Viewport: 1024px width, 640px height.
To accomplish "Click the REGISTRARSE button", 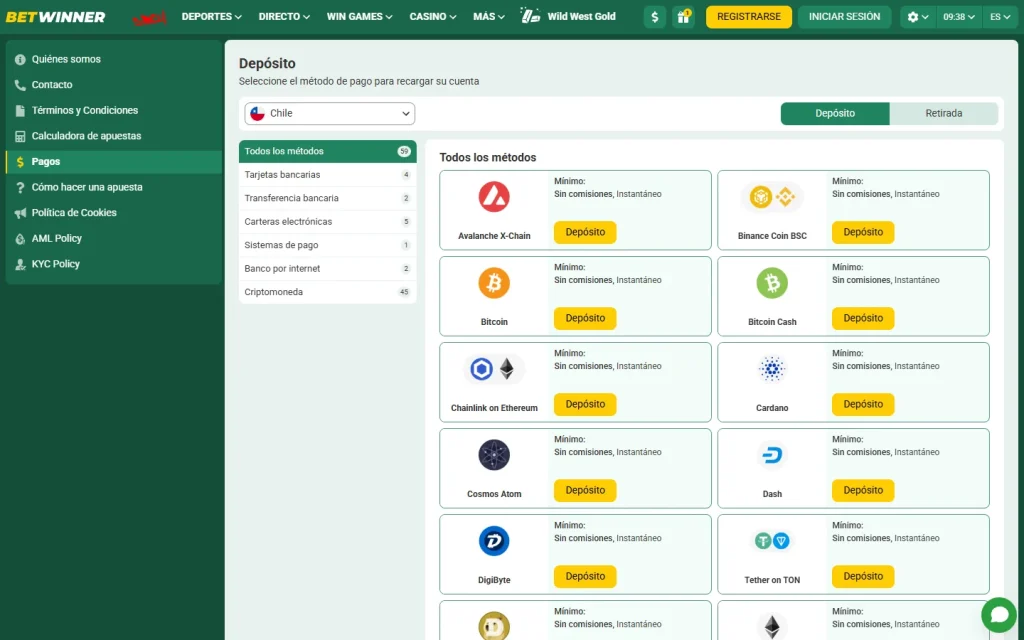I will (x=748, y=17).
